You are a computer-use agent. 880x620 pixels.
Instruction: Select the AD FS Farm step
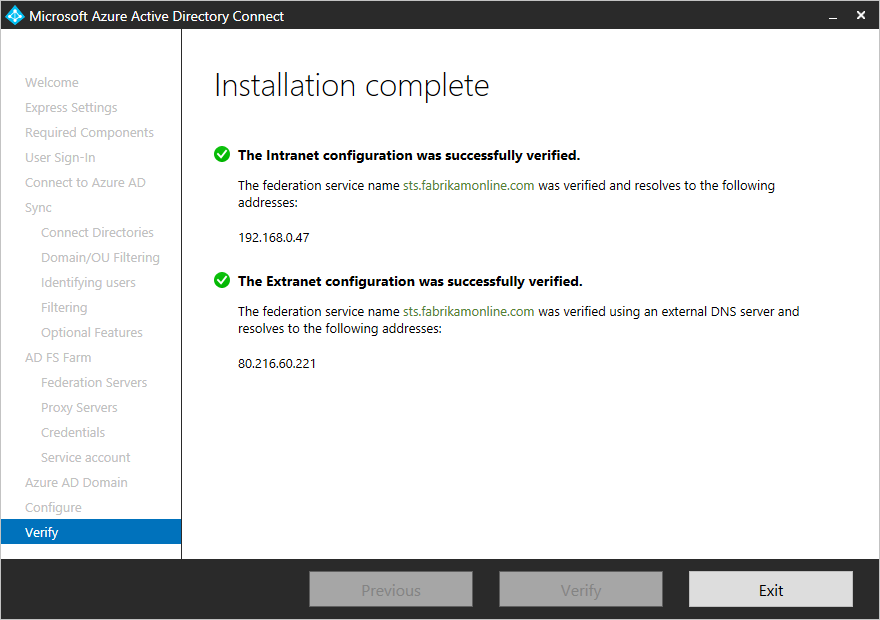tap(58, 357)
